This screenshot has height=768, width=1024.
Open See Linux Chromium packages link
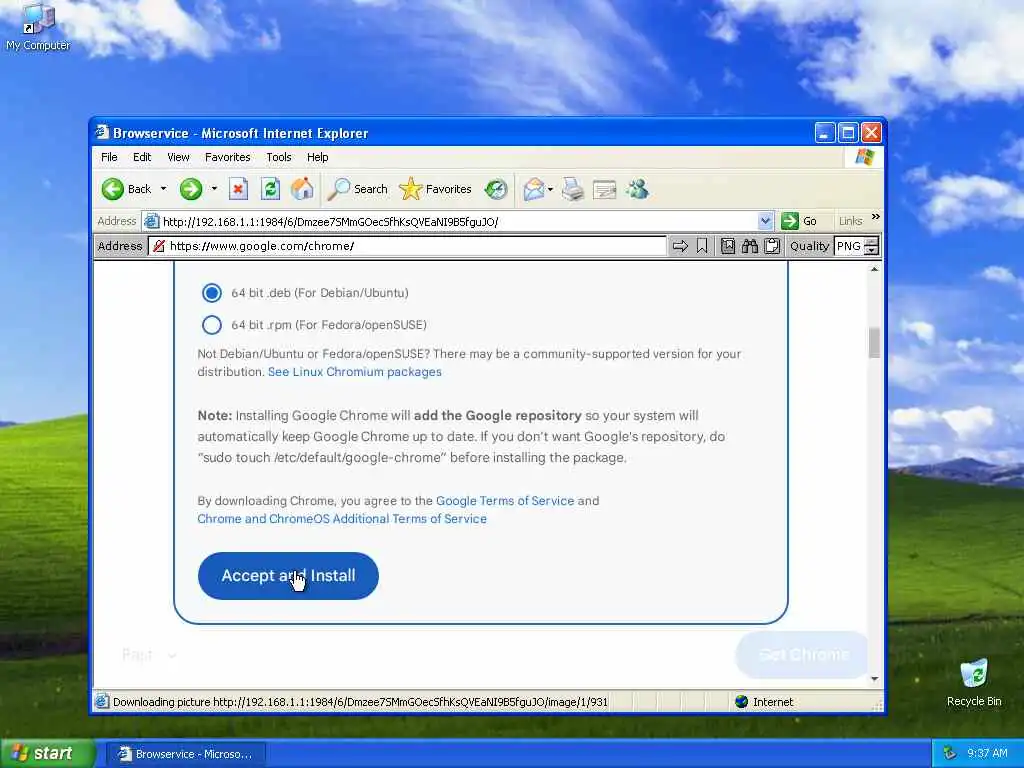pos(355,372)
